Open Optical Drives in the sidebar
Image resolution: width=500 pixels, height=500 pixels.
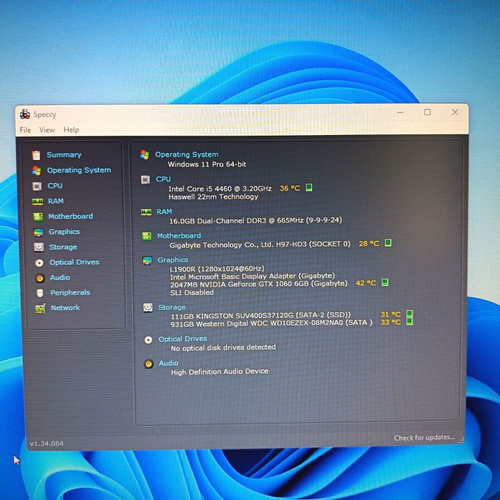coord(74,262)
